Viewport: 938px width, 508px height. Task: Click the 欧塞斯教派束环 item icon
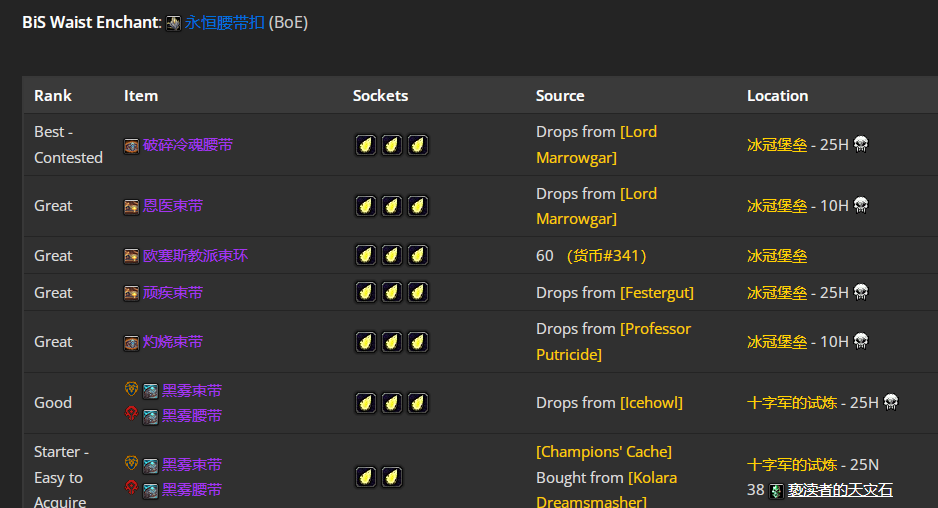[x=131, y=257]
